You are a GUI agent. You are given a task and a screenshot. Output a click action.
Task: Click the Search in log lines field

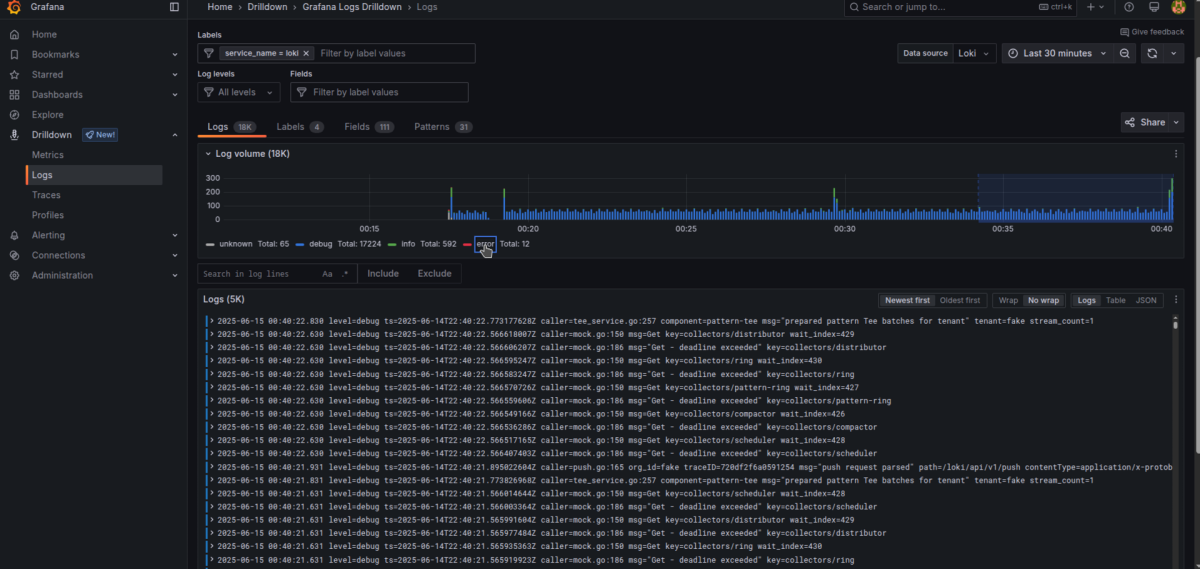(x=257, y=274)
